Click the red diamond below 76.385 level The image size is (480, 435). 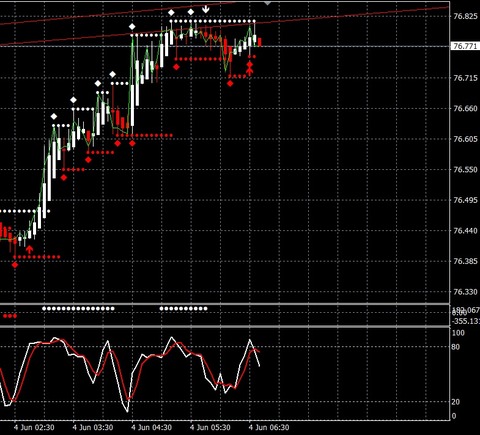[x=15, y=265]
